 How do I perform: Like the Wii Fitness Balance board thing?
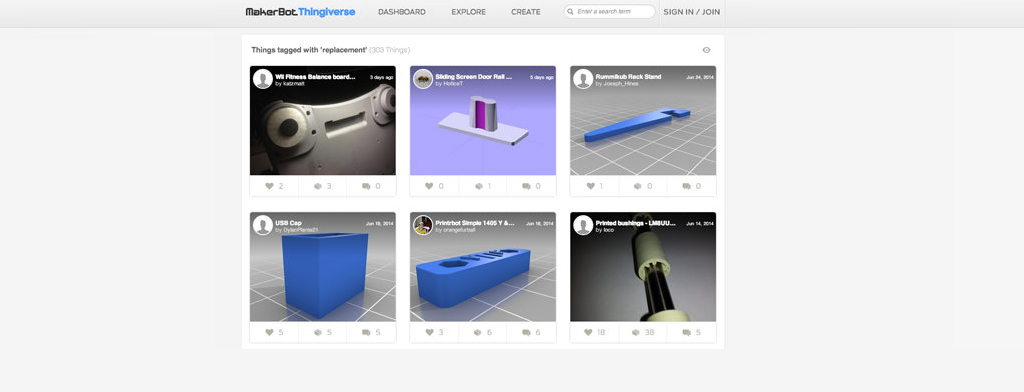pos(269,186)
